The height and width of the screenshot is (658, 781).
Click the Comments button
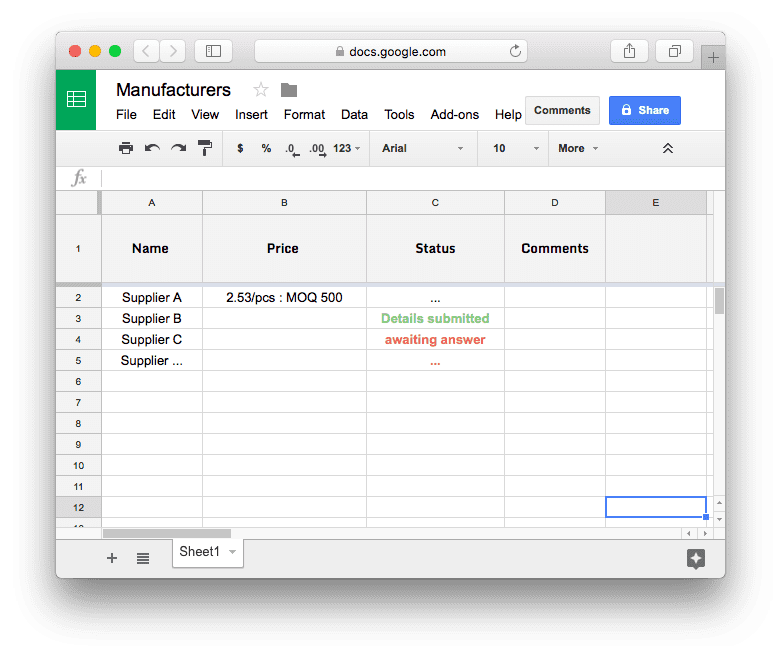pyautogui.click(x=562, y=110)
